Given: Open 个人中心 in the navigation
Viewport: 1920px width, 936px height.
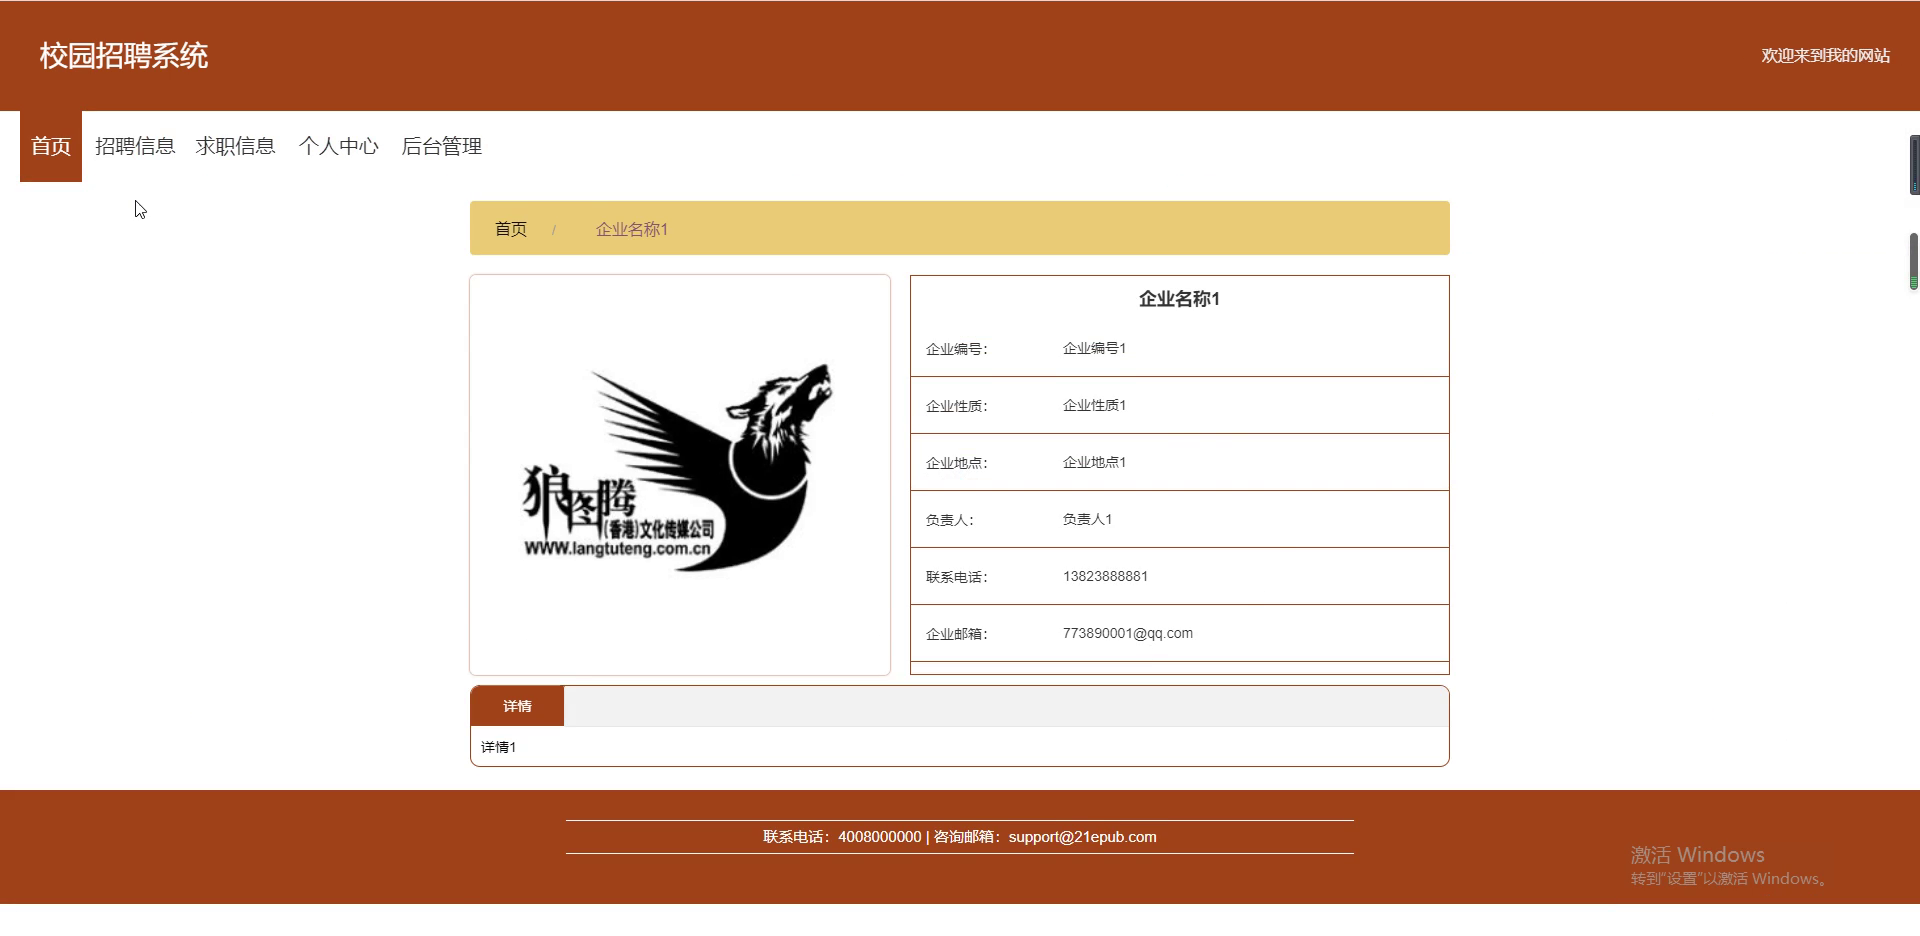Looking at the screenshot, I should 338,146.
